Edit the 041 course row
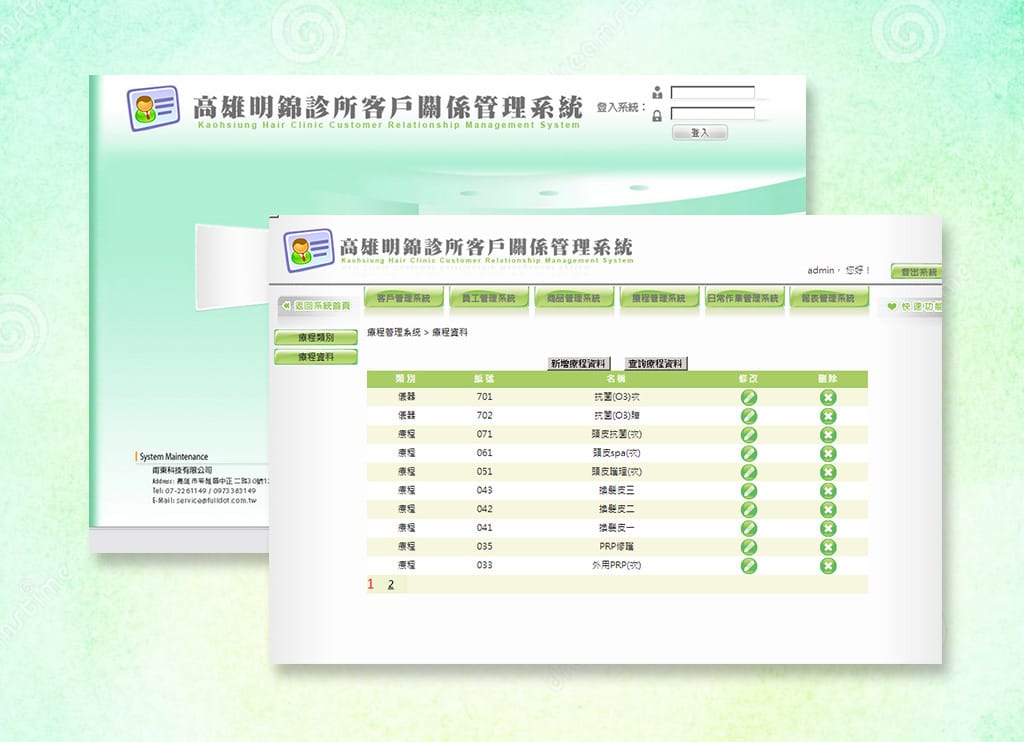This screenshot has width=1024, height=742. coord(748,528)
